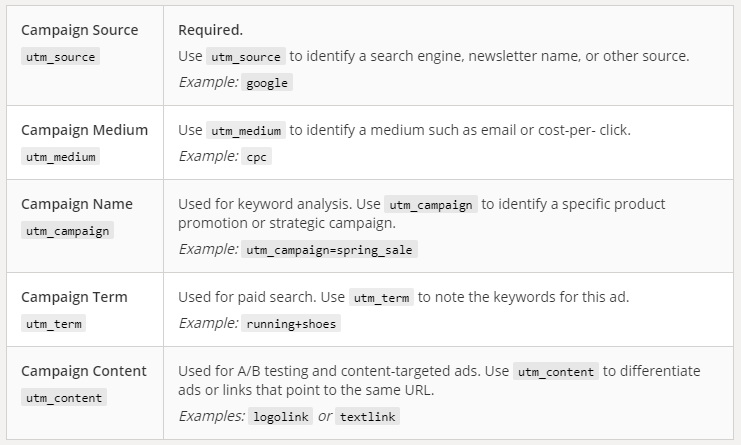Click the "cpc" example code snippet
Viewport: 741px width, 445px height.
point(257,157)
